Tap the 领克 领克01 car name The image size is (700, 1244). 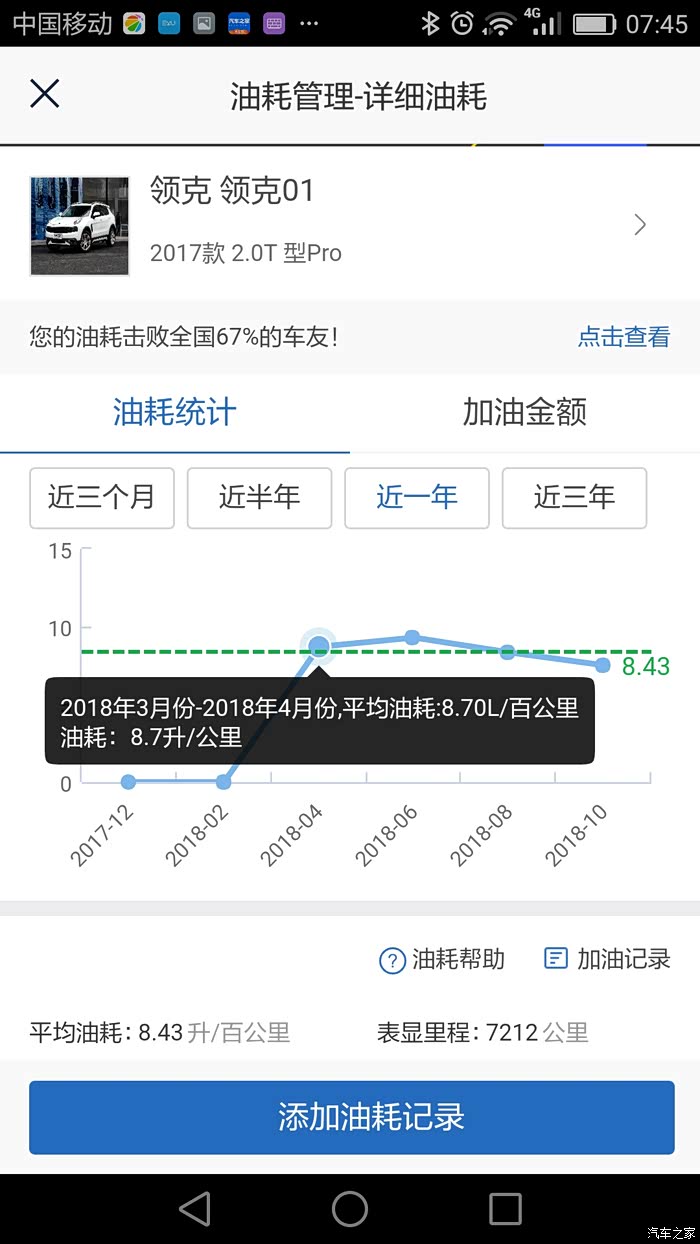pos(232,190)
